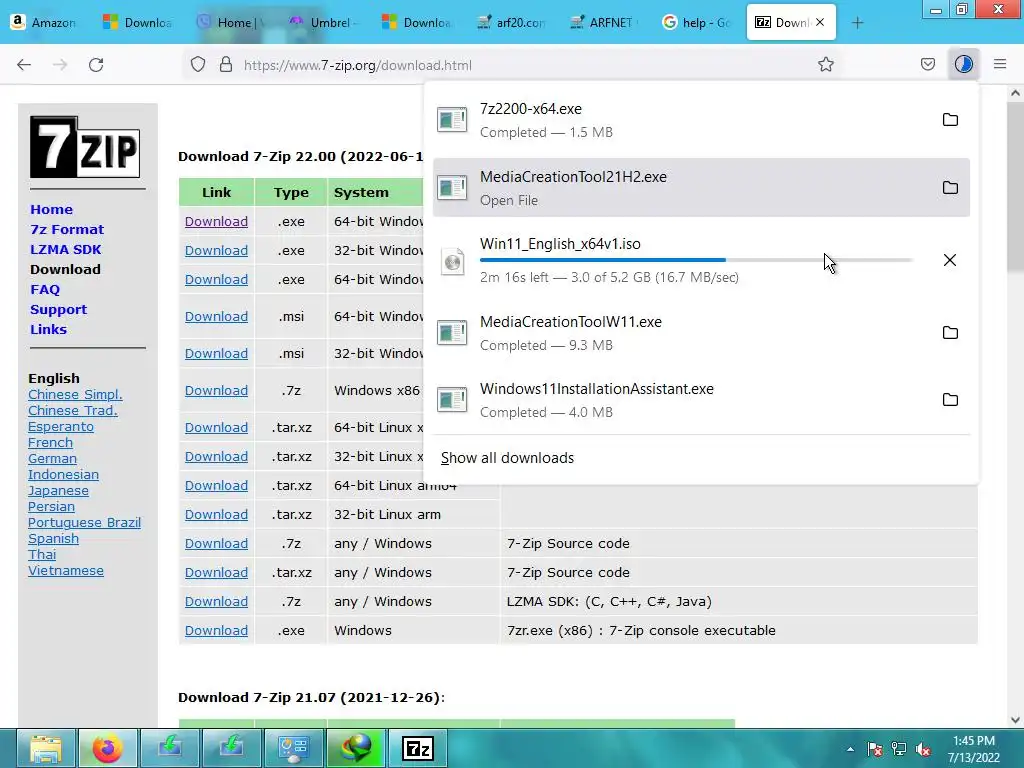Image resolution: width=1024 pixels, height=768 pixels.
Task: Save page to Pocket icon
Action: [x=928, y=64]
